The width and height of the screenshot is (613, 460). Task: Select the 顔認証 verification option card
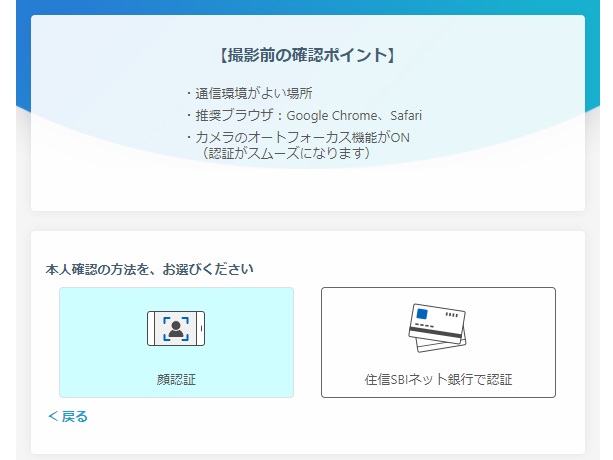176,342
